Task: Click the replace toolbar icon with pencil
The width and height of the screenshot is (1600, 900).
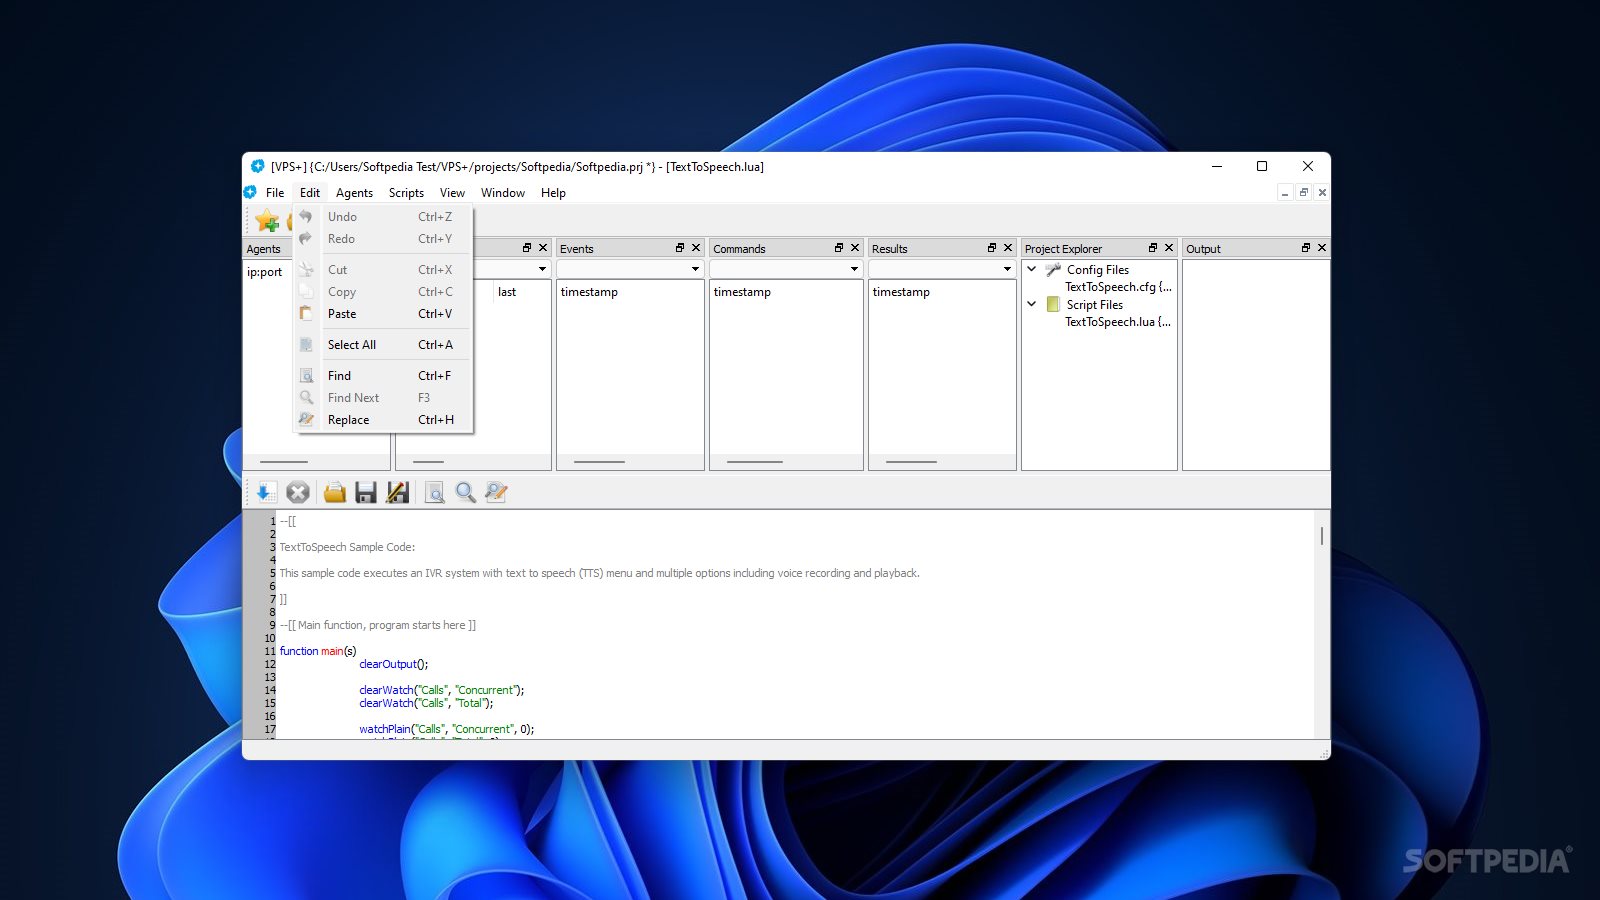Action: click(496, 492)
